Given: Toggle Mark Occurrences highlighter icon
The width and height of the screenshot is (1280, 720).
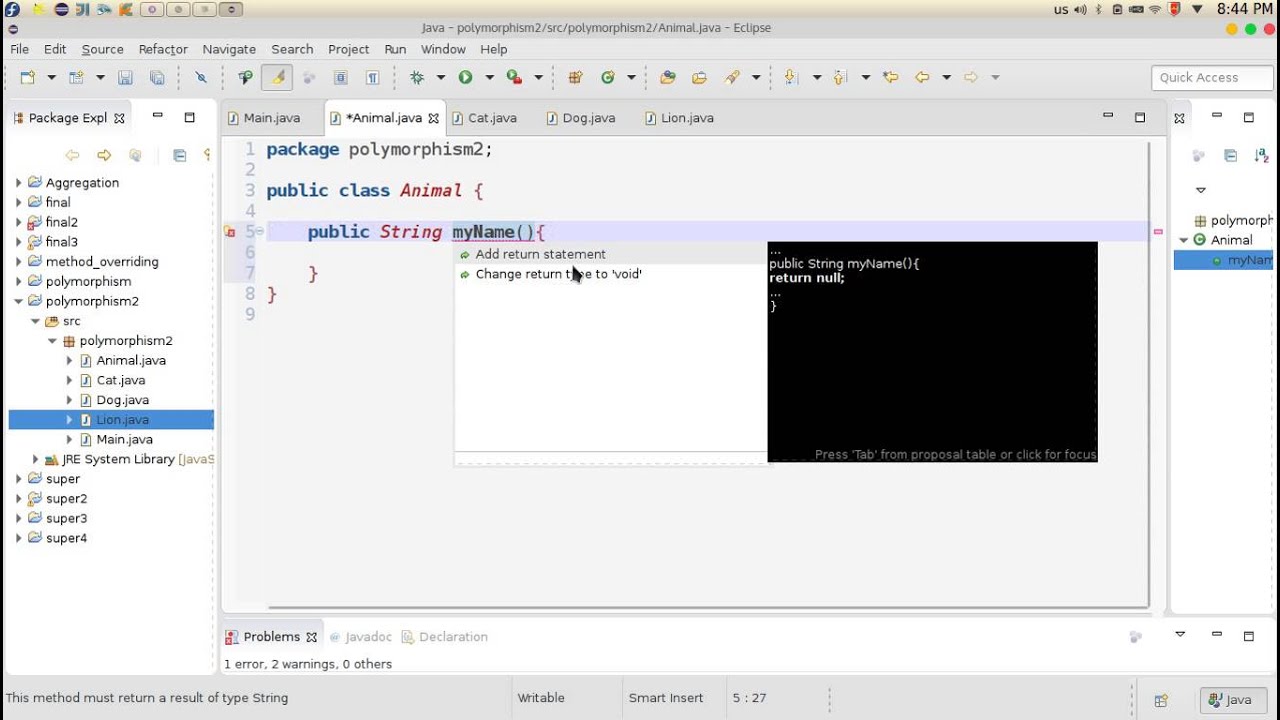Looking at the screenshot, I should click(x=278, y=77).
